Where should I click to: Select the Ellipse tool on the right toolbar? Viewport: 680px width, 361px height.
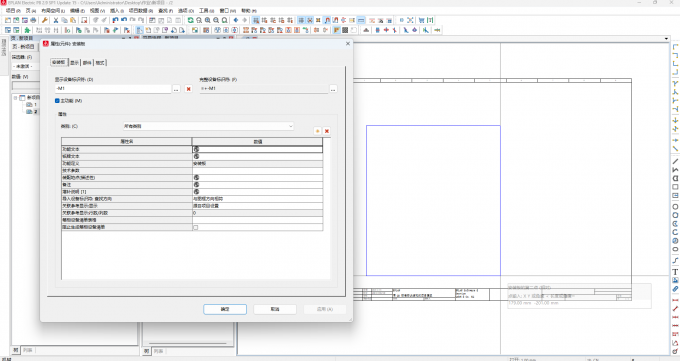[x=675, y=249]
